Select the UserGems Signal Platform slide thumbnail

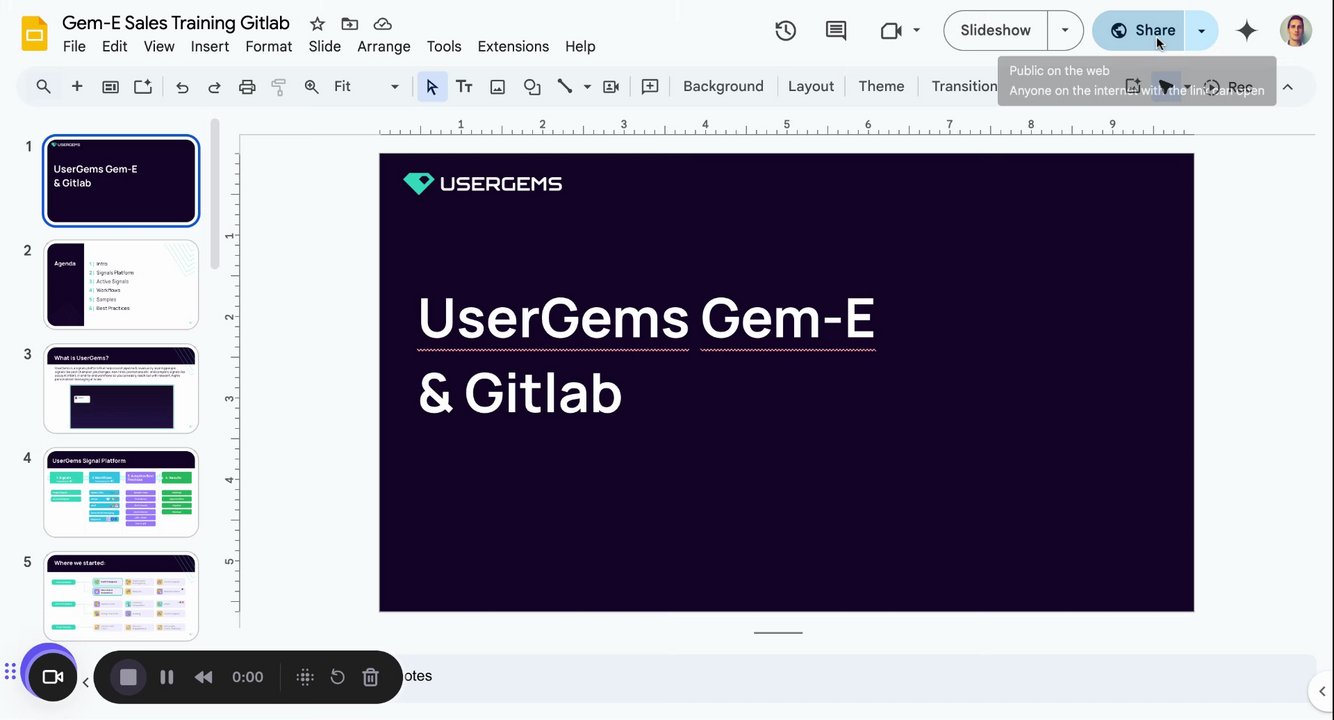[x=121, y=493]
